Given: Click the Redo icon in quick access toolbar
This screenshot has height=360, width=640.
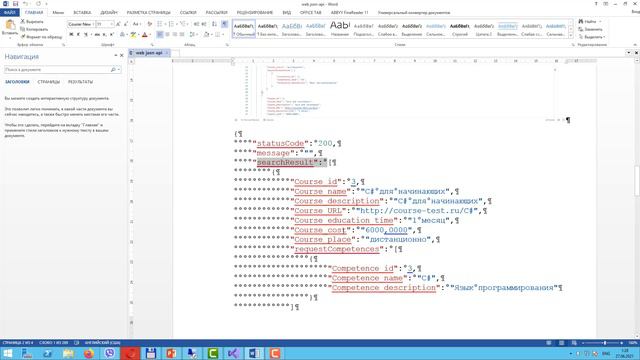Looking at the screenshot, I should [38, 4].
